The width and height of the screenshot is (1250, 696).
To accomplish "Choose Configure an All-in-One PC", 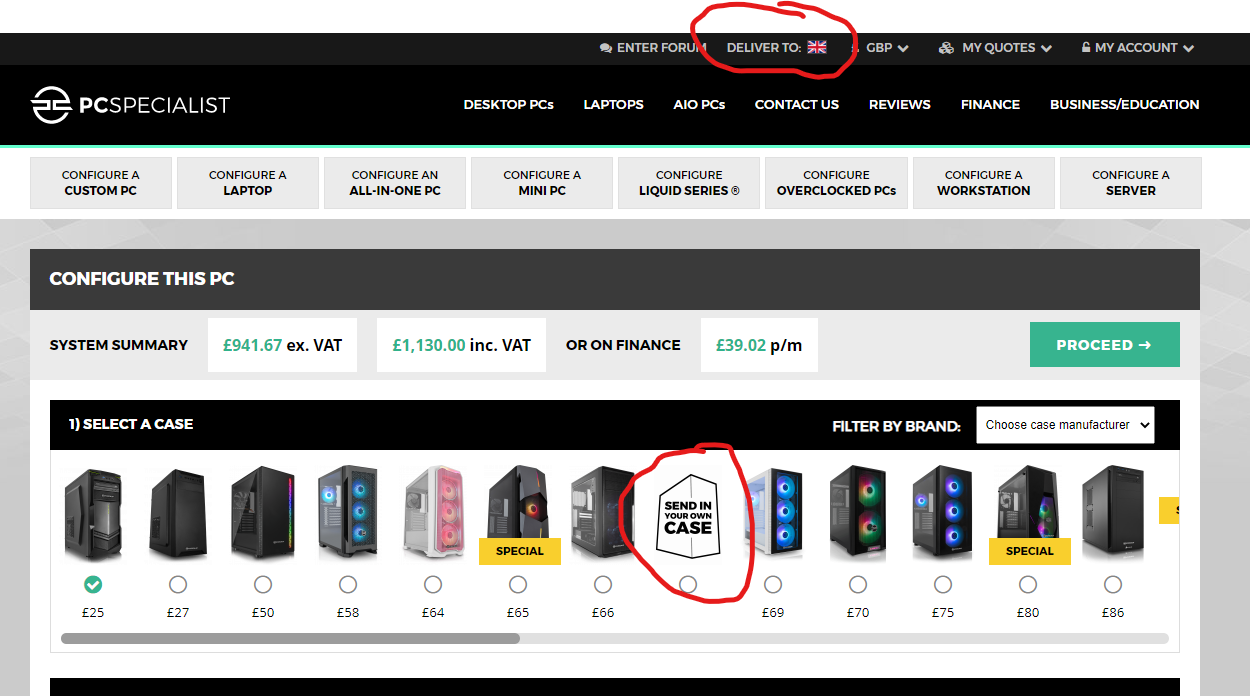I will coord(395,183).
